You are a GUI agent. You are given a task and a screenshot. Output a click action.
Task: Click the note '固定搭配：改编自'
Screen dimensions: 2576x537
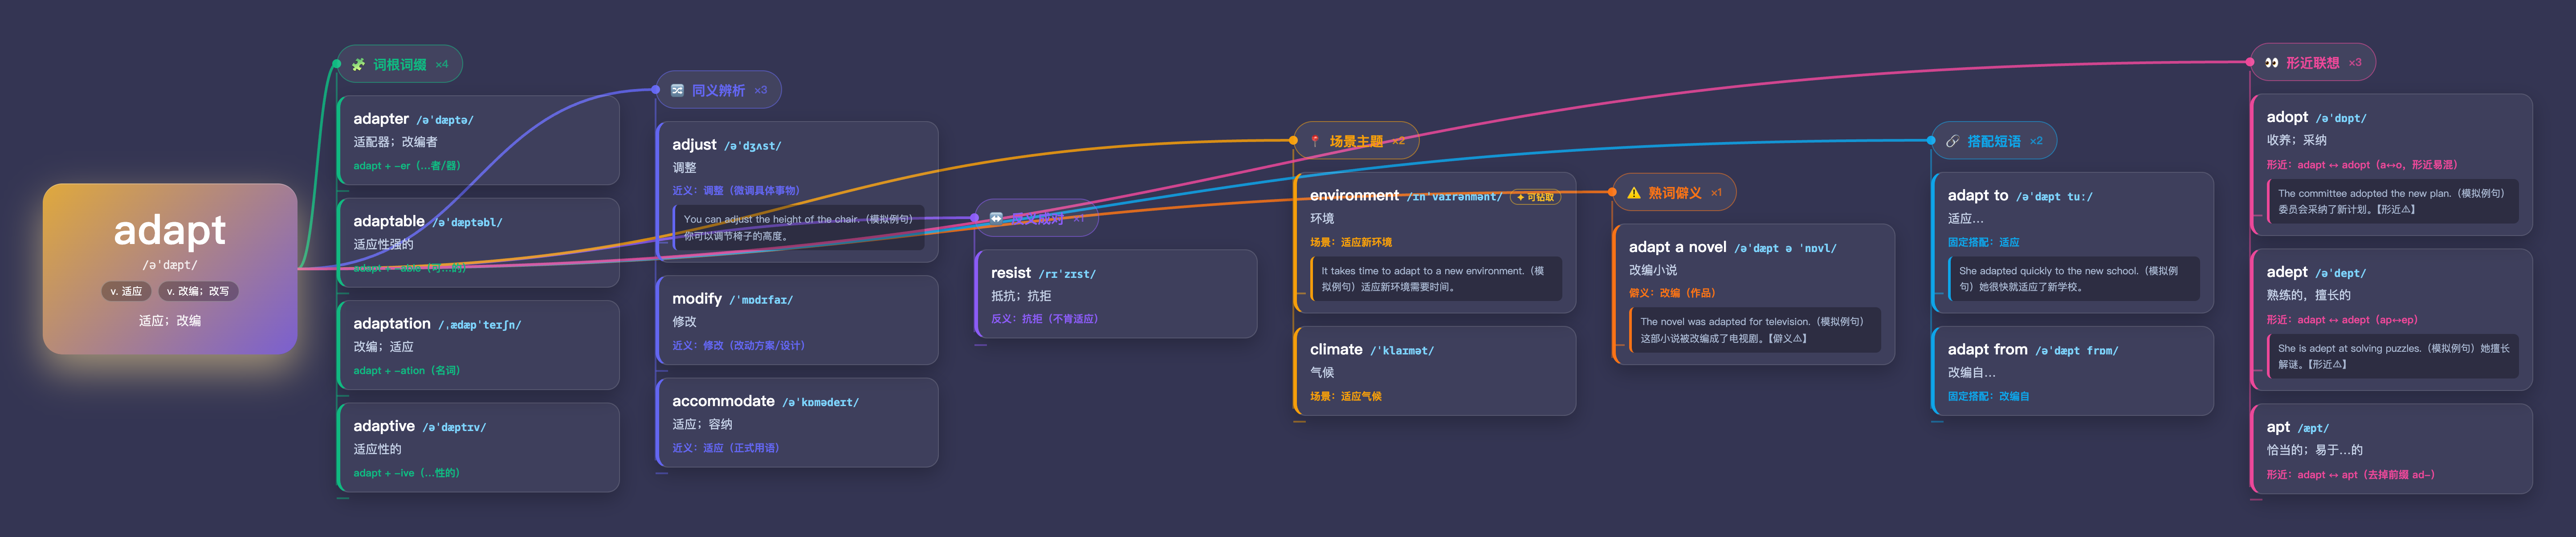[x=1989, y=397]
